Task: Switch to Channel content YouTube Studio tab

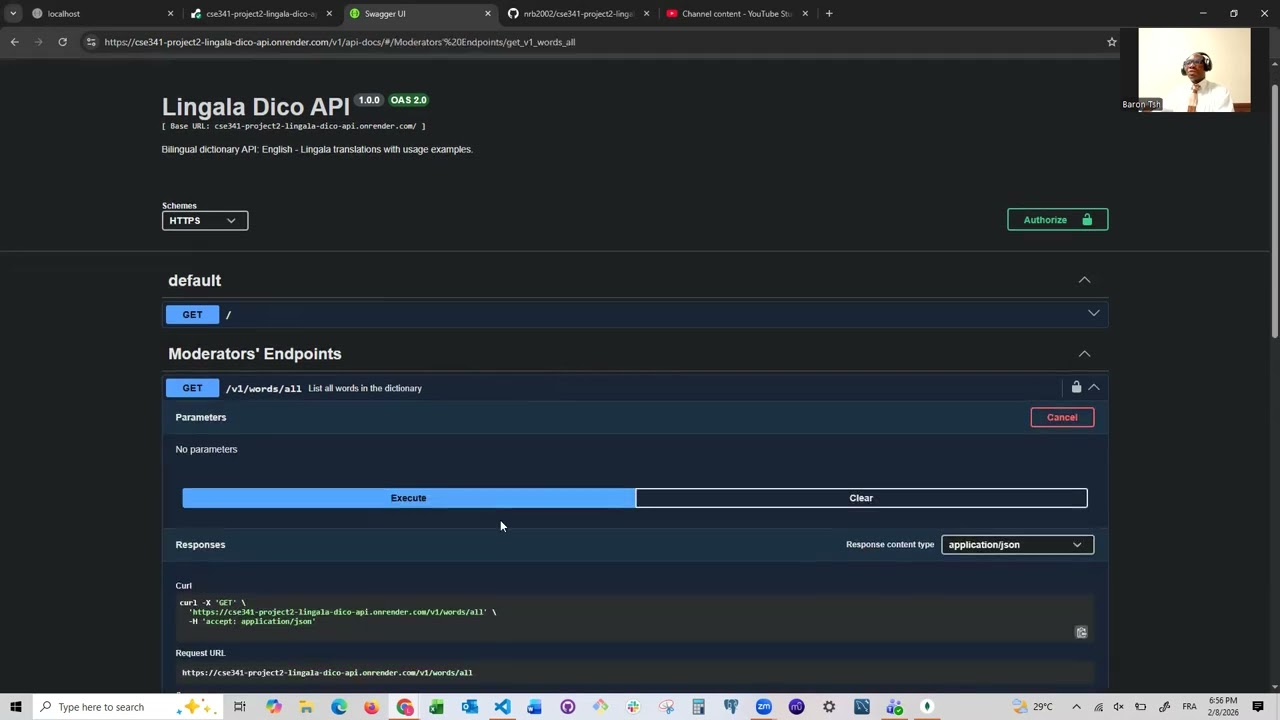Action: 737,14
